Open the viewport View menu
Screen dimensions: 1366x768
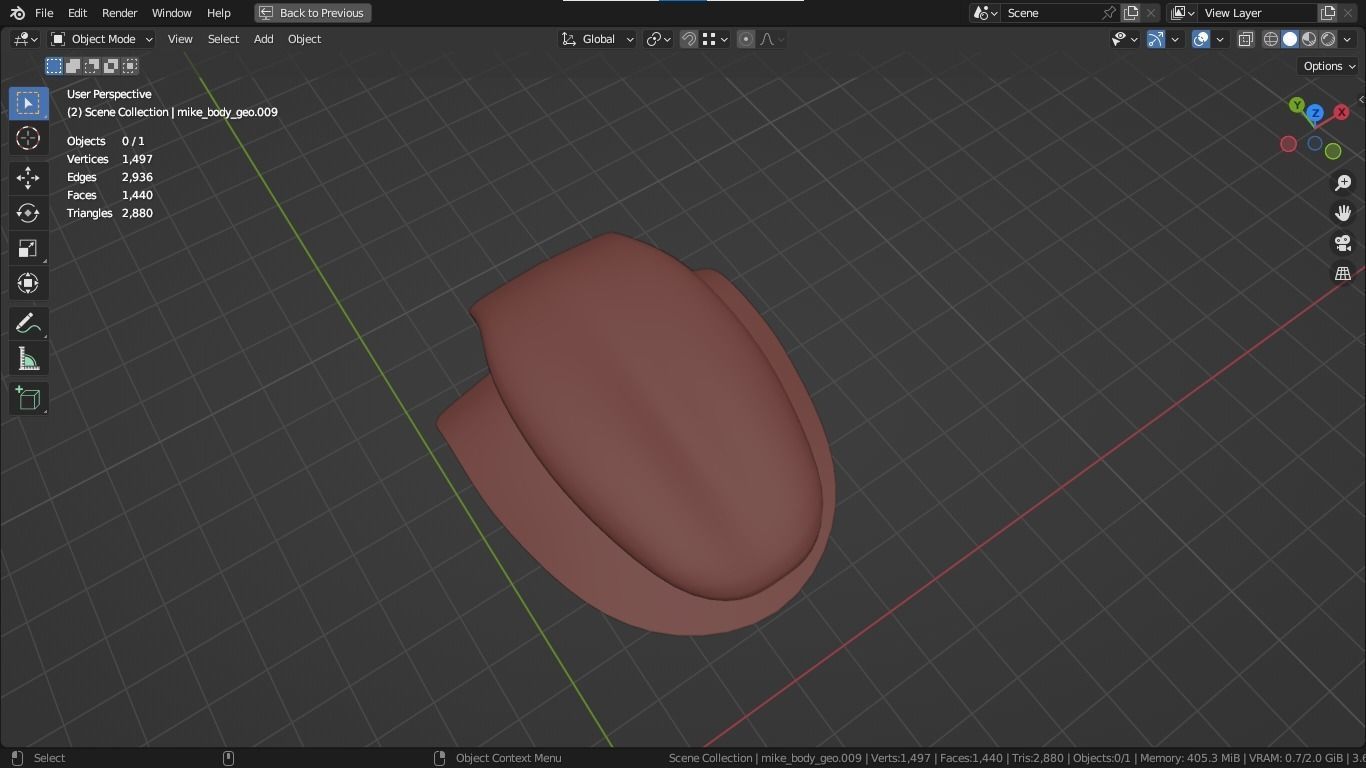coord(180,39)
